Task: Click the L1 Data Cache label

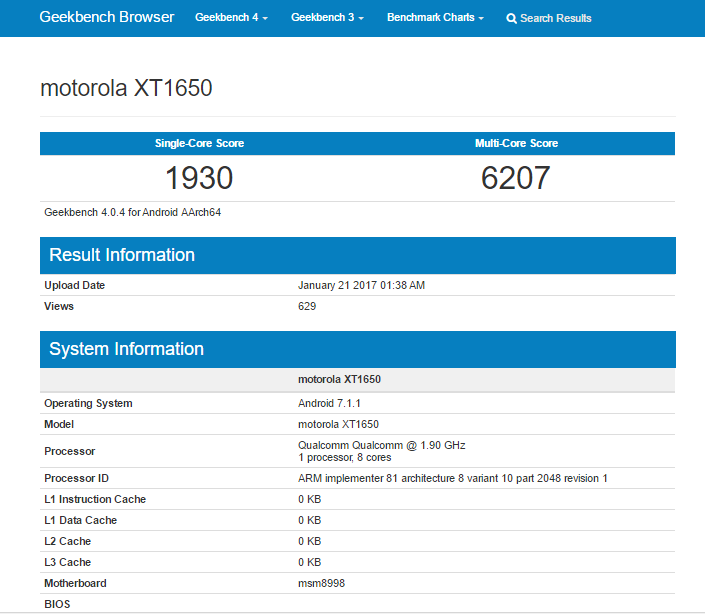Action: click(80, 521)
